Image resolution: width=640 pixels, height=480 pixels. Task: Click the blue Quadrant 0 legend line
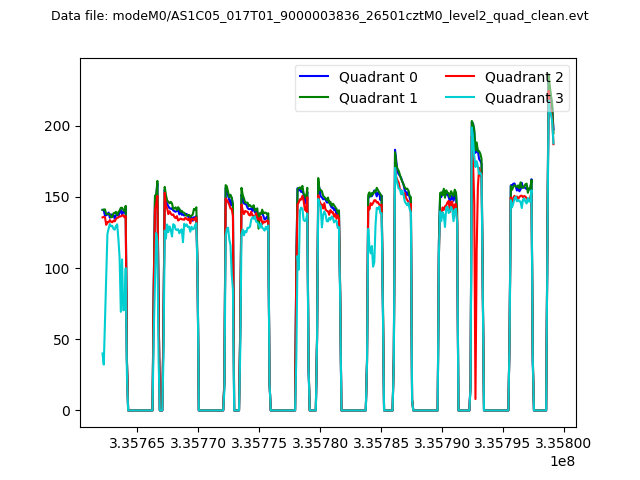314,77
